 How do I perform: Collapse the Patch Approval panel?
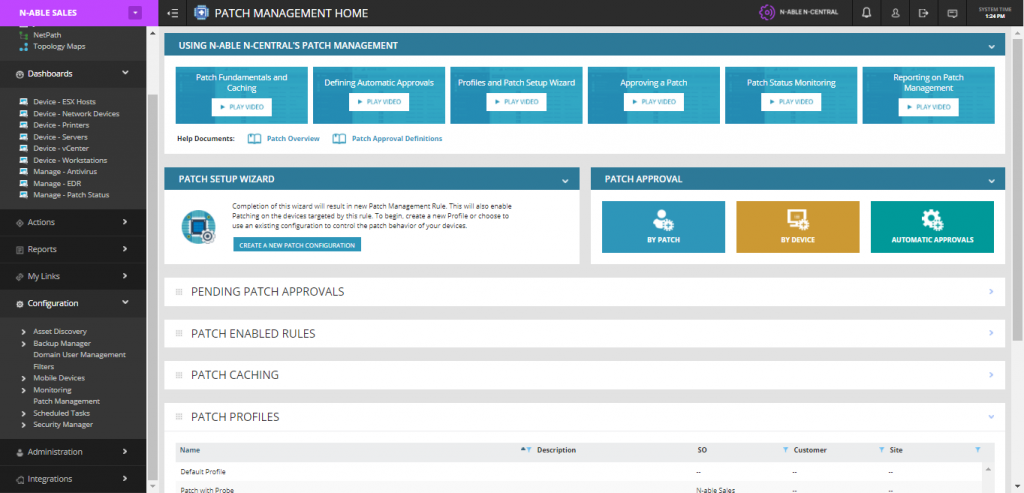point(991,180)
